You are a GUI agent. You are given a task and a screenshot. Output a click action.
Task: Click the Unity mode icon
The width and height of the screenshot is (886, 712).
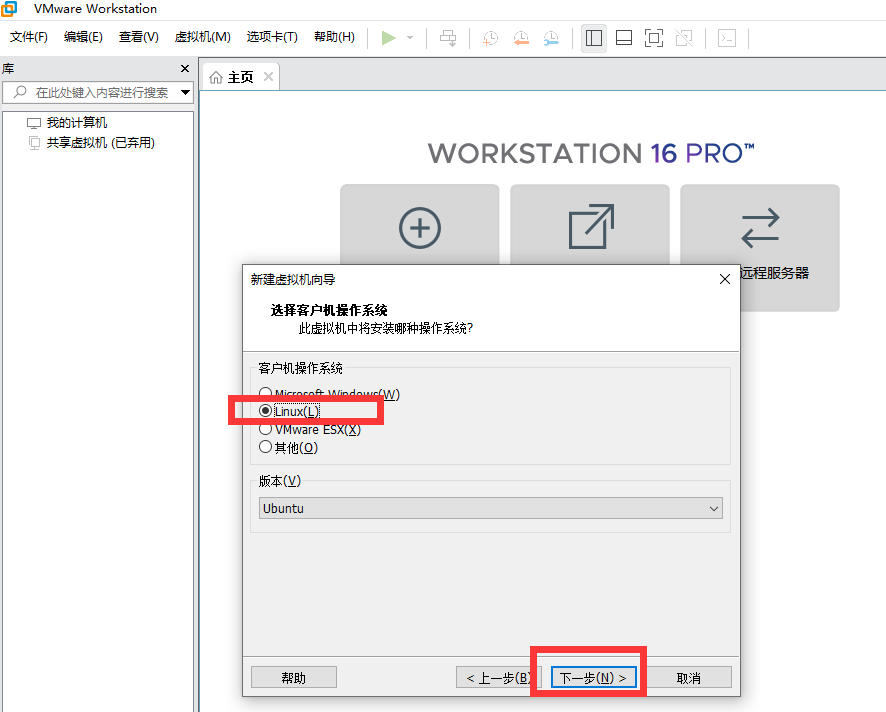(x=684, y=38)
